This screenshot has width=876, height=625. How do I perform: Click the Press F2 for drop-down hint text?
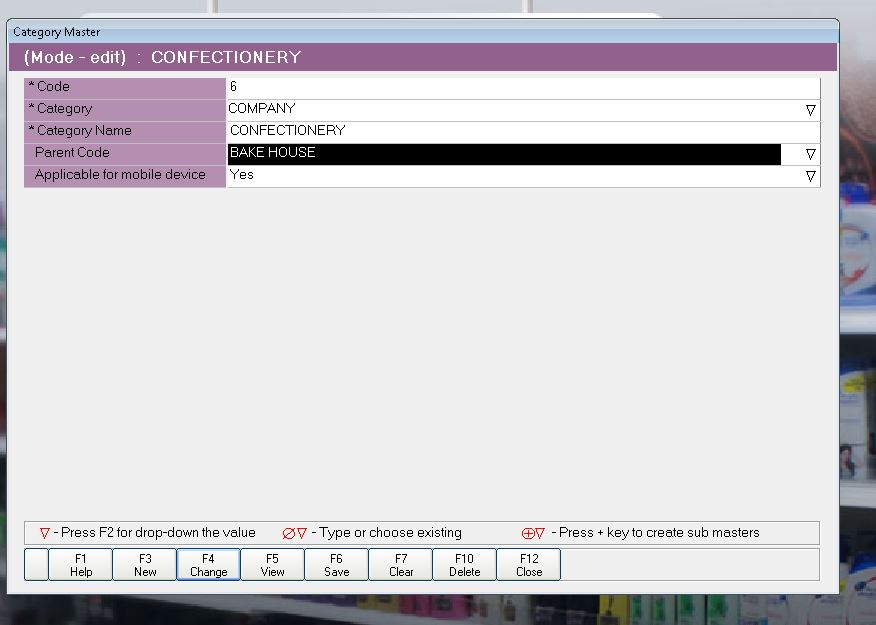[154, 533]
